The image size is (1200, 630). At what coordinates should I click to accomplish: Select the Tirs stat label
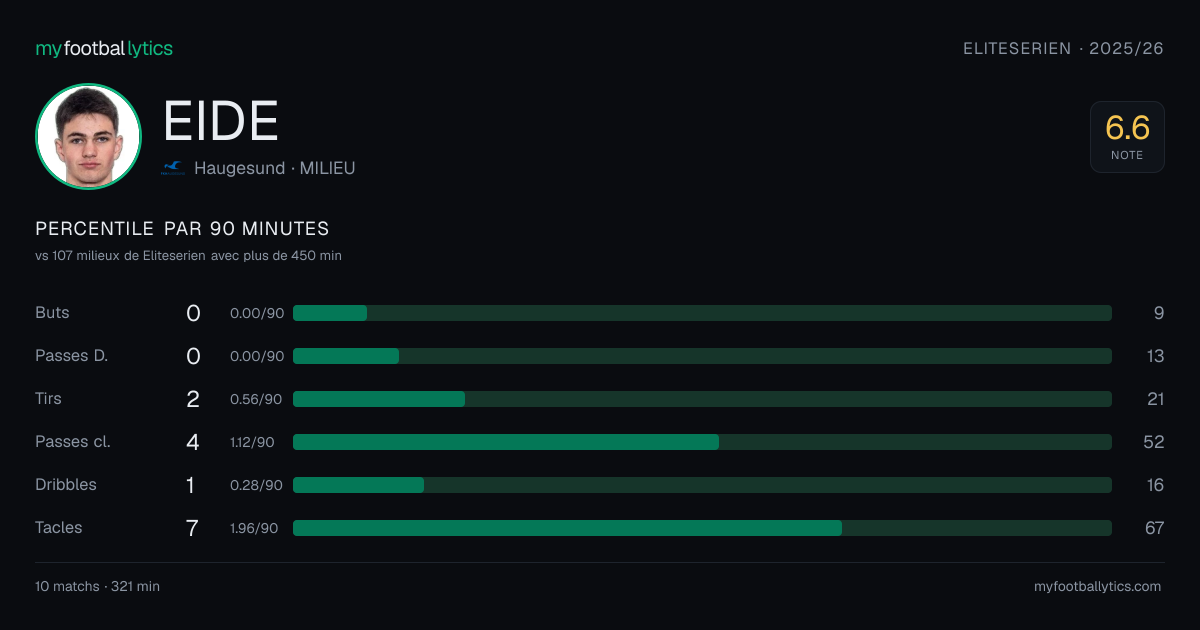tap(48, 398)
